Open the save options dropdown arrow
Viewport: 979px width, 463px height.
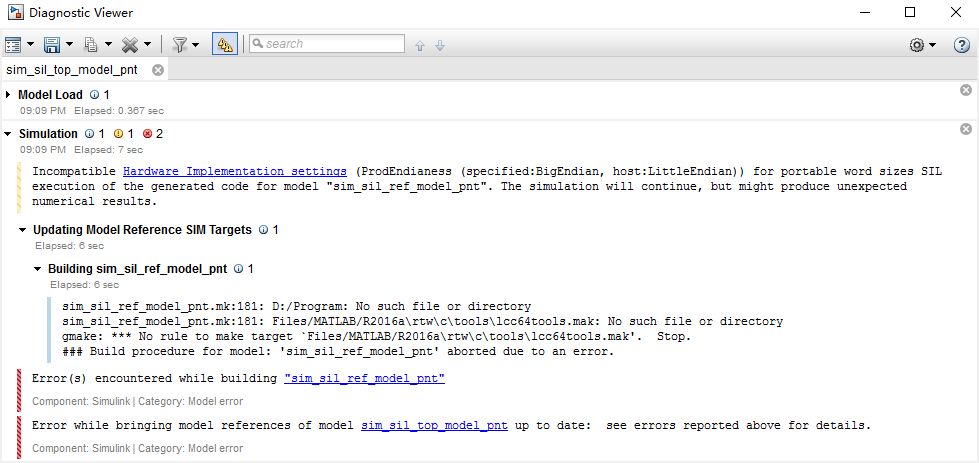pos(69,44)
